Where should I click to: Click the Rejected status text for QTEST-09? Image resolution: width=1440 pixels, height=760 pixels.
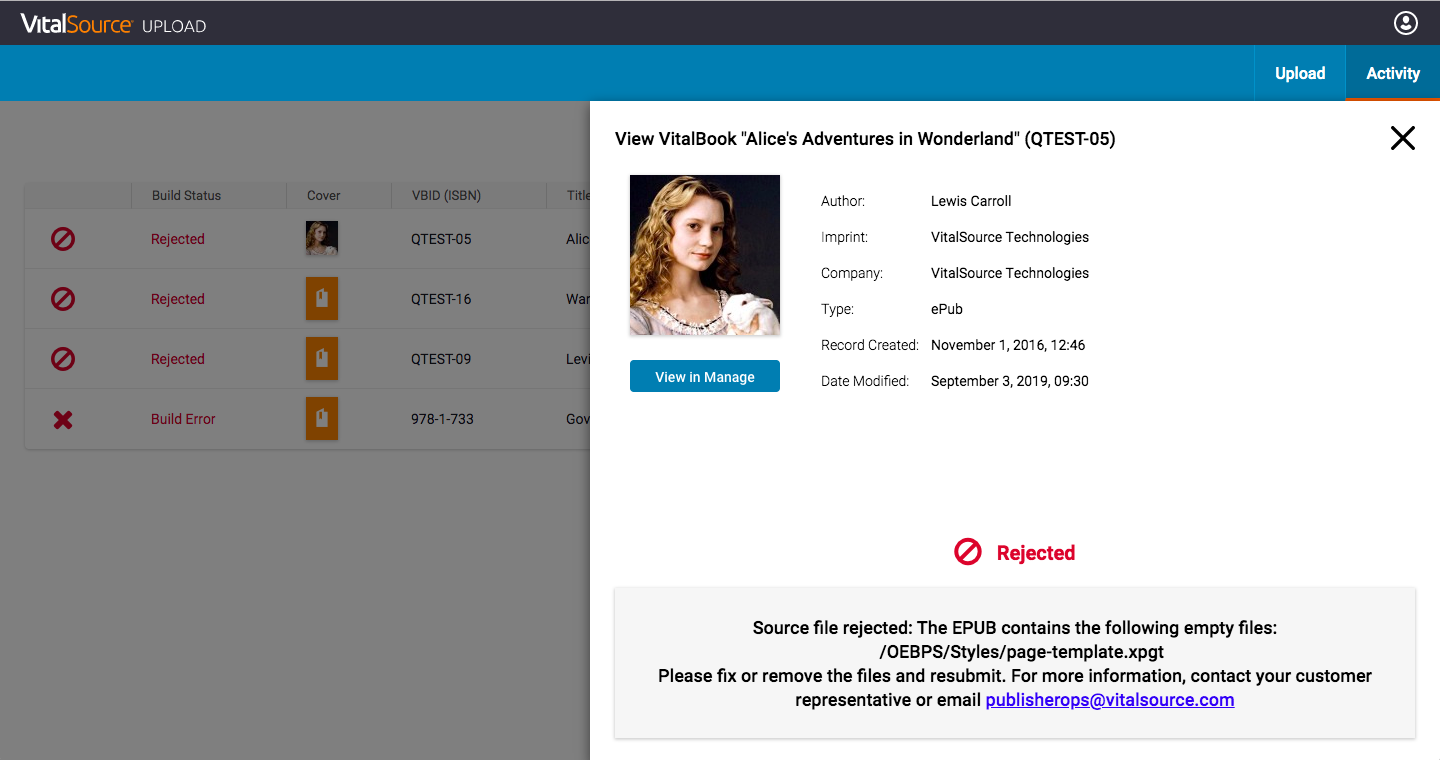click(178, 359)
